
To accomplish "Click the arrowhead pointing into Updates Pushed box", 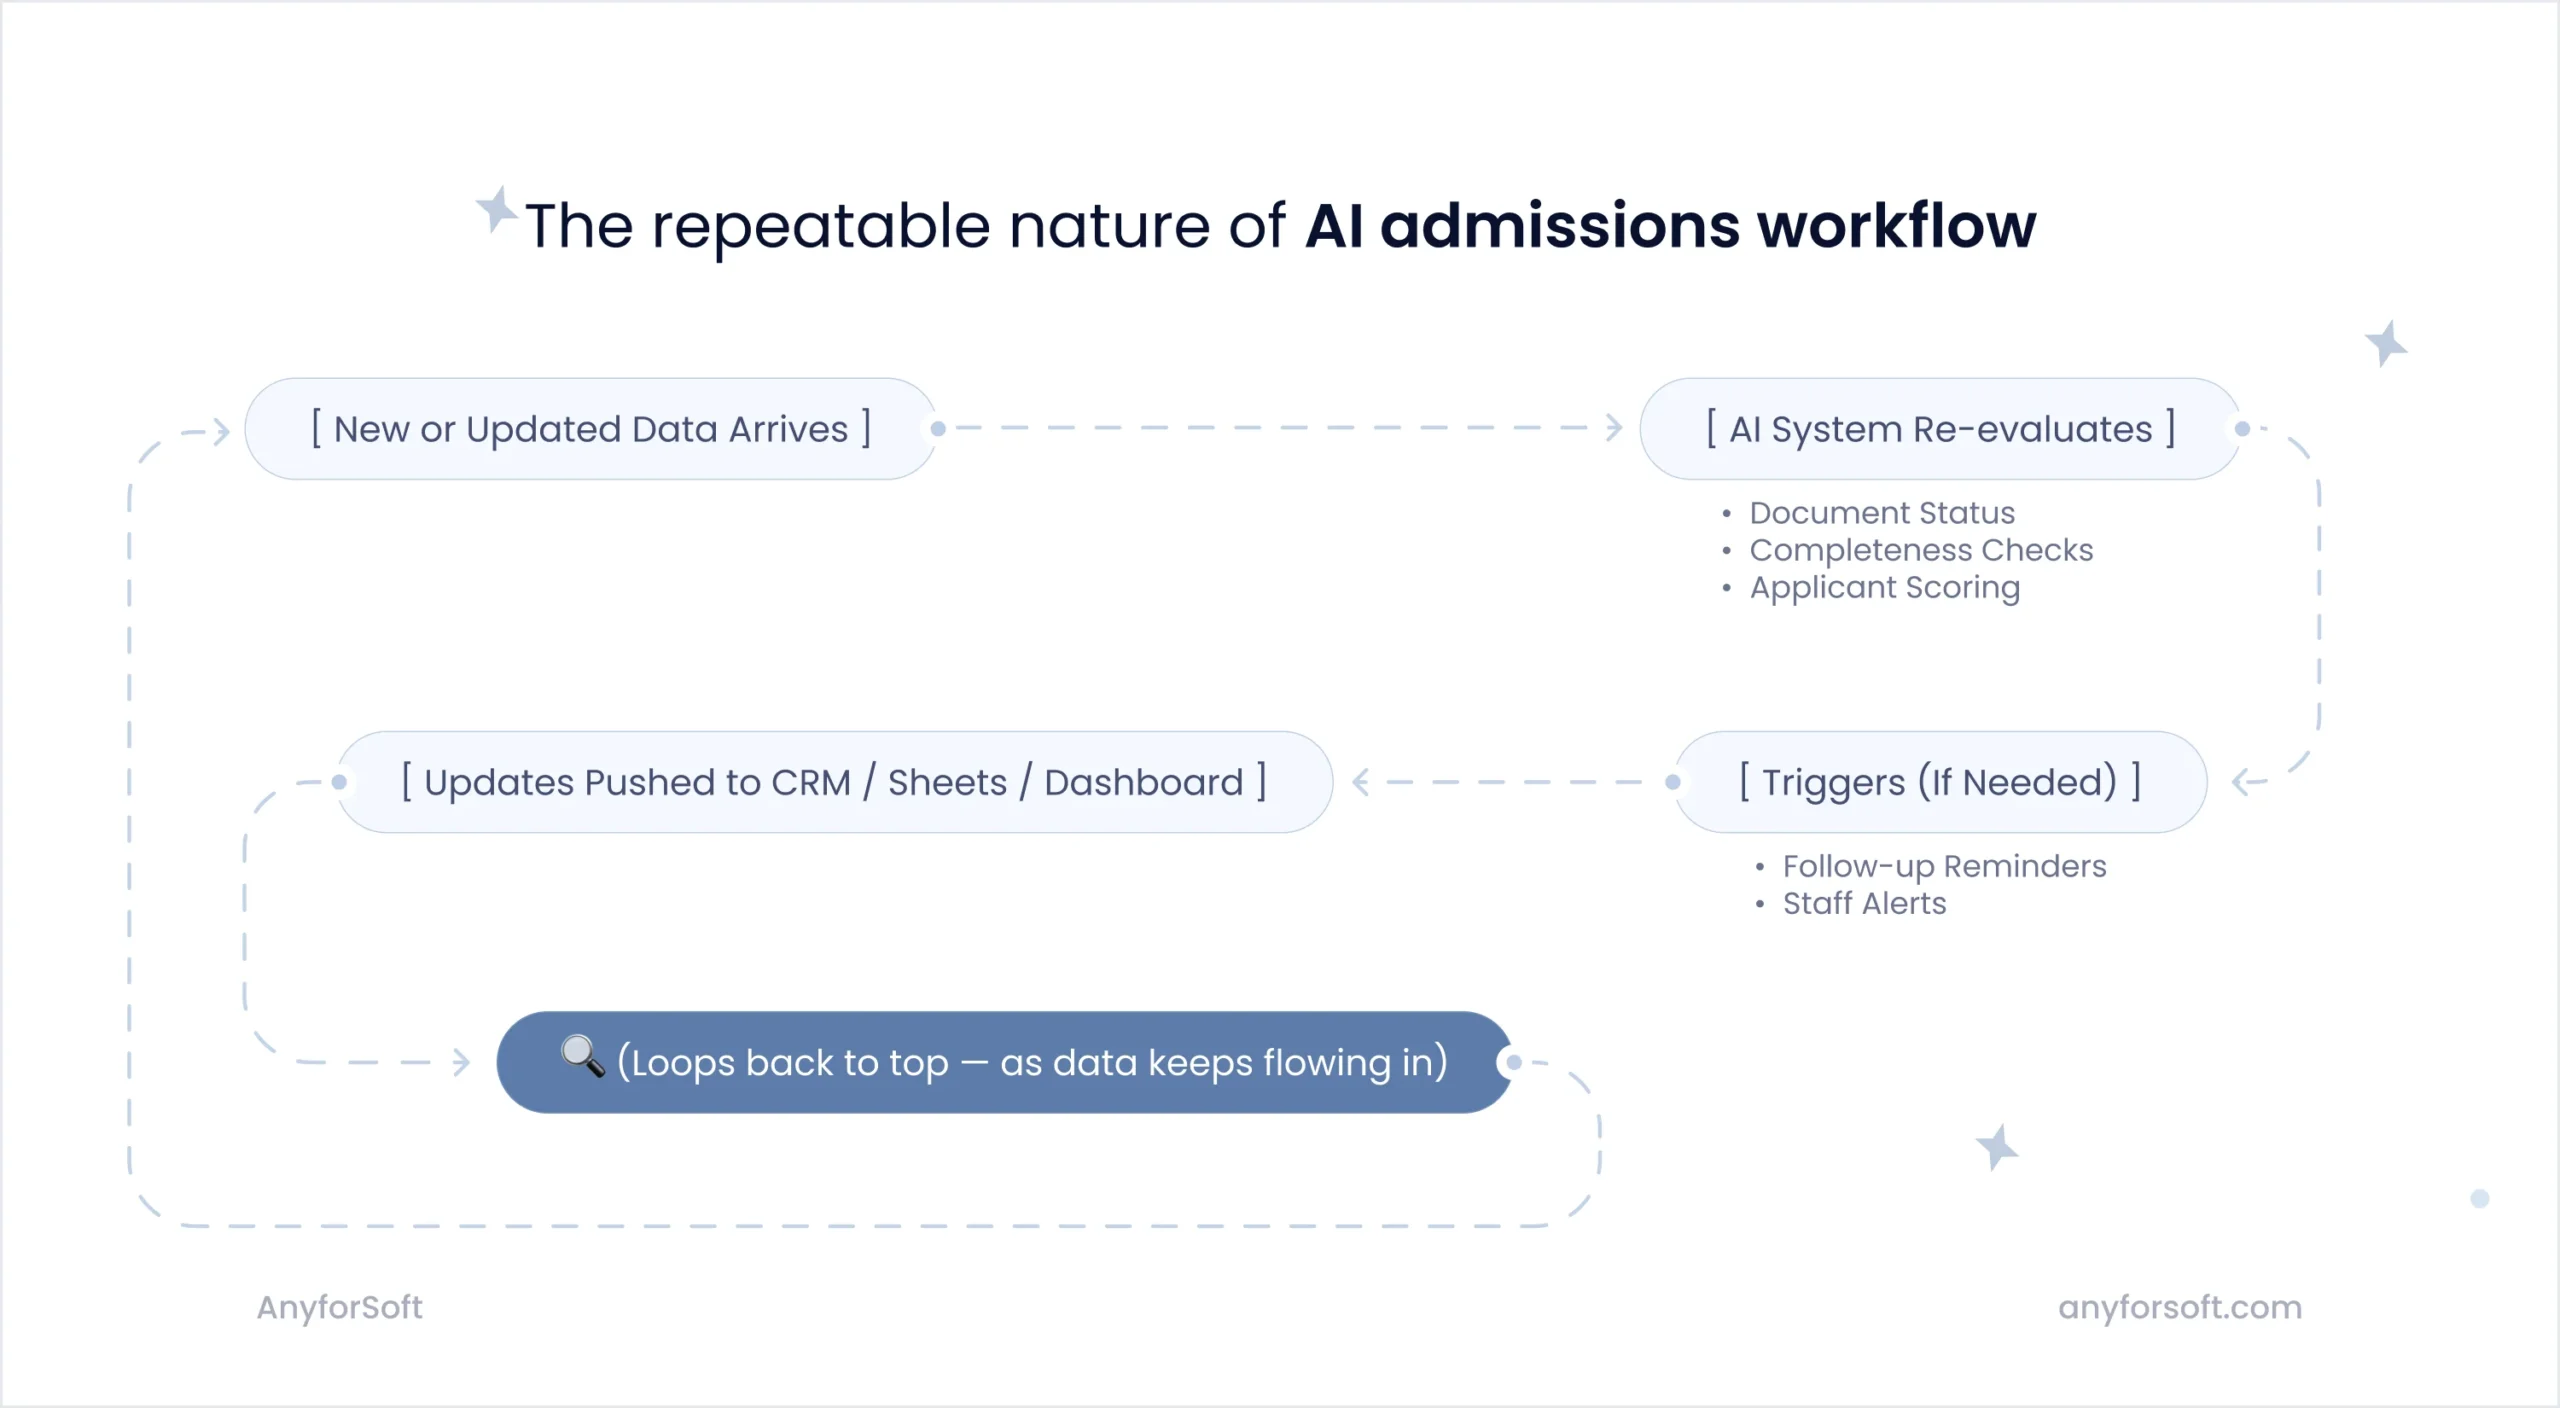I will pyautogui.click(x=1361, y=782).
